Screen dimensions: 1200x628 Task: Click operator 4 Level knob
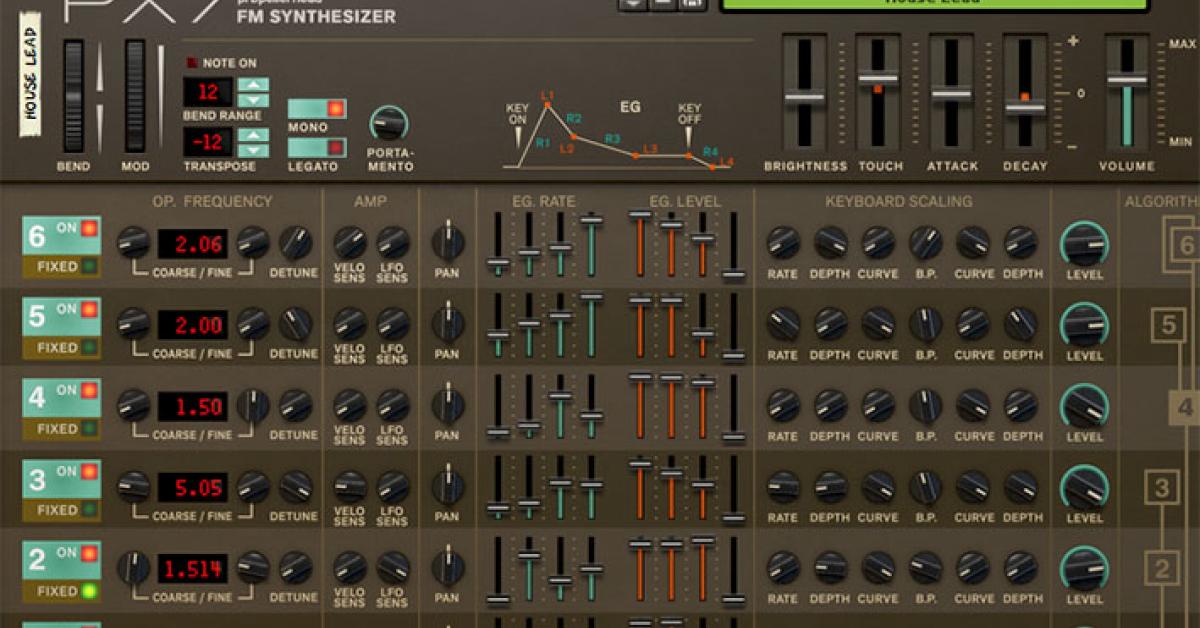point(1084,406)
